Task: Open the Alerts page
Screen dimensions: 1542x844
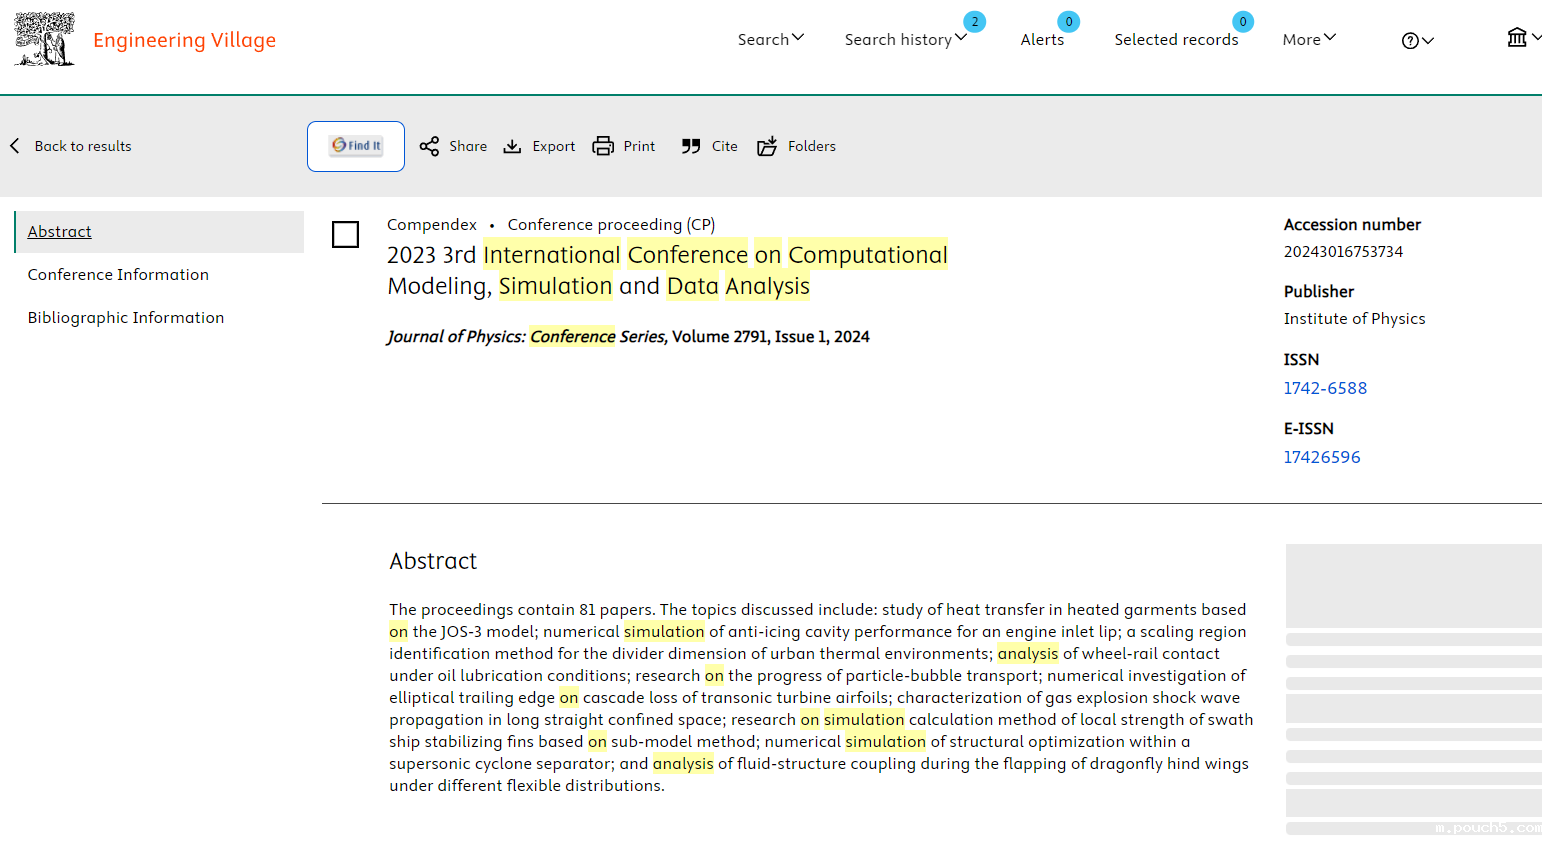Action: [x=1042, y=39]
